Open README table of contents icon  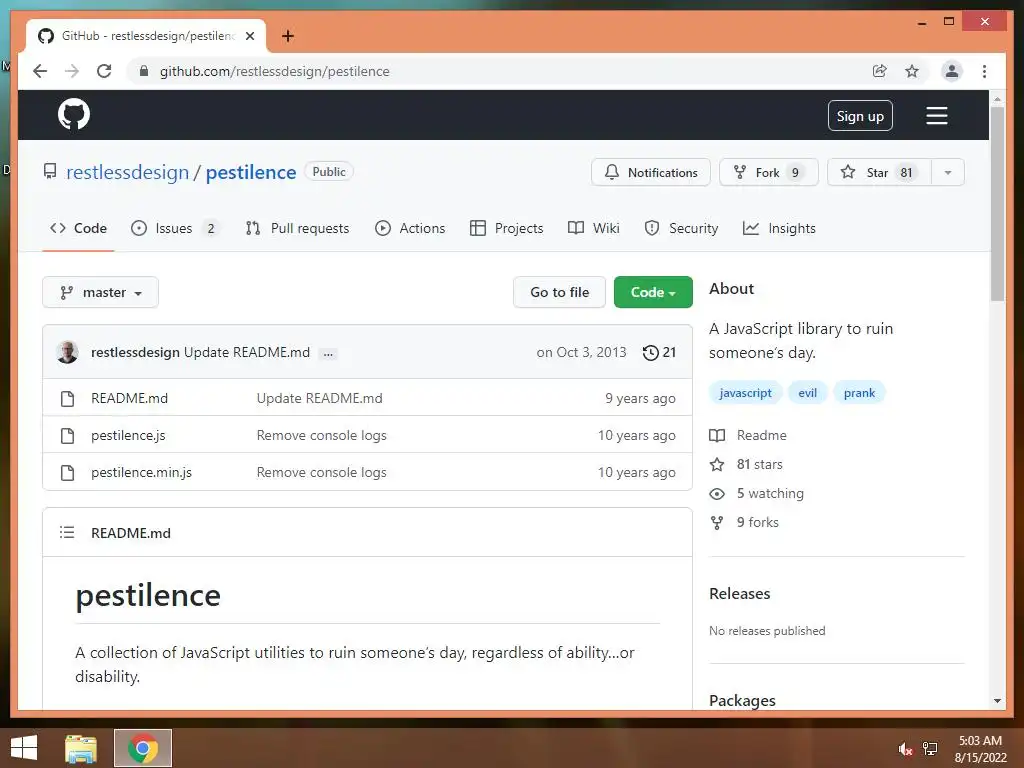(x=67, y=532)
